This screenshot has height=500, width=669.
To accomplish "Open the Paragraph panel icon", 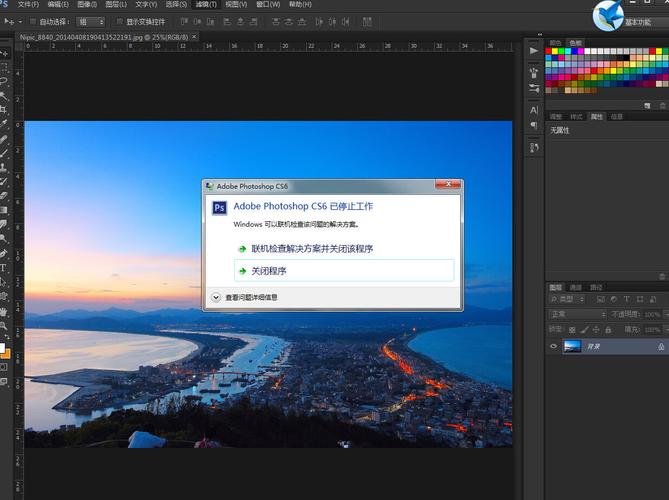I will point(534,125).
